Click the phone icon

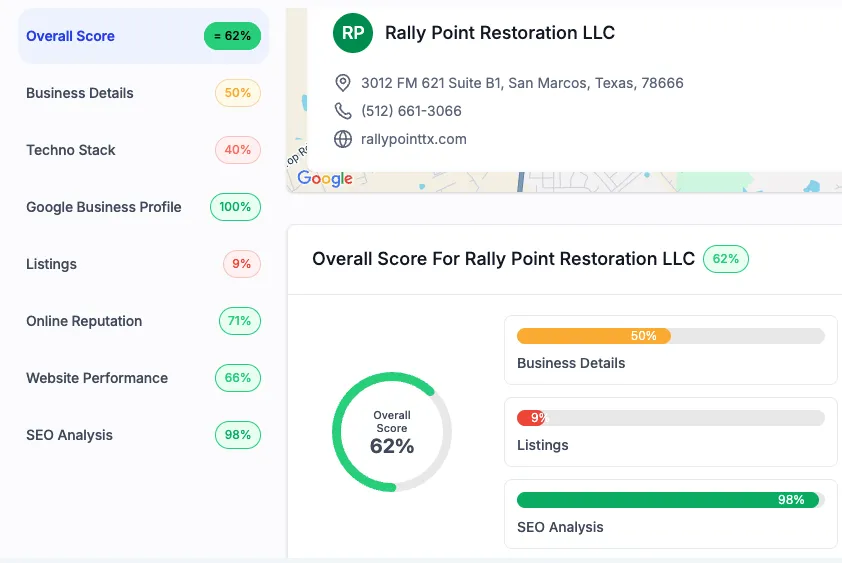coord(343,111)
